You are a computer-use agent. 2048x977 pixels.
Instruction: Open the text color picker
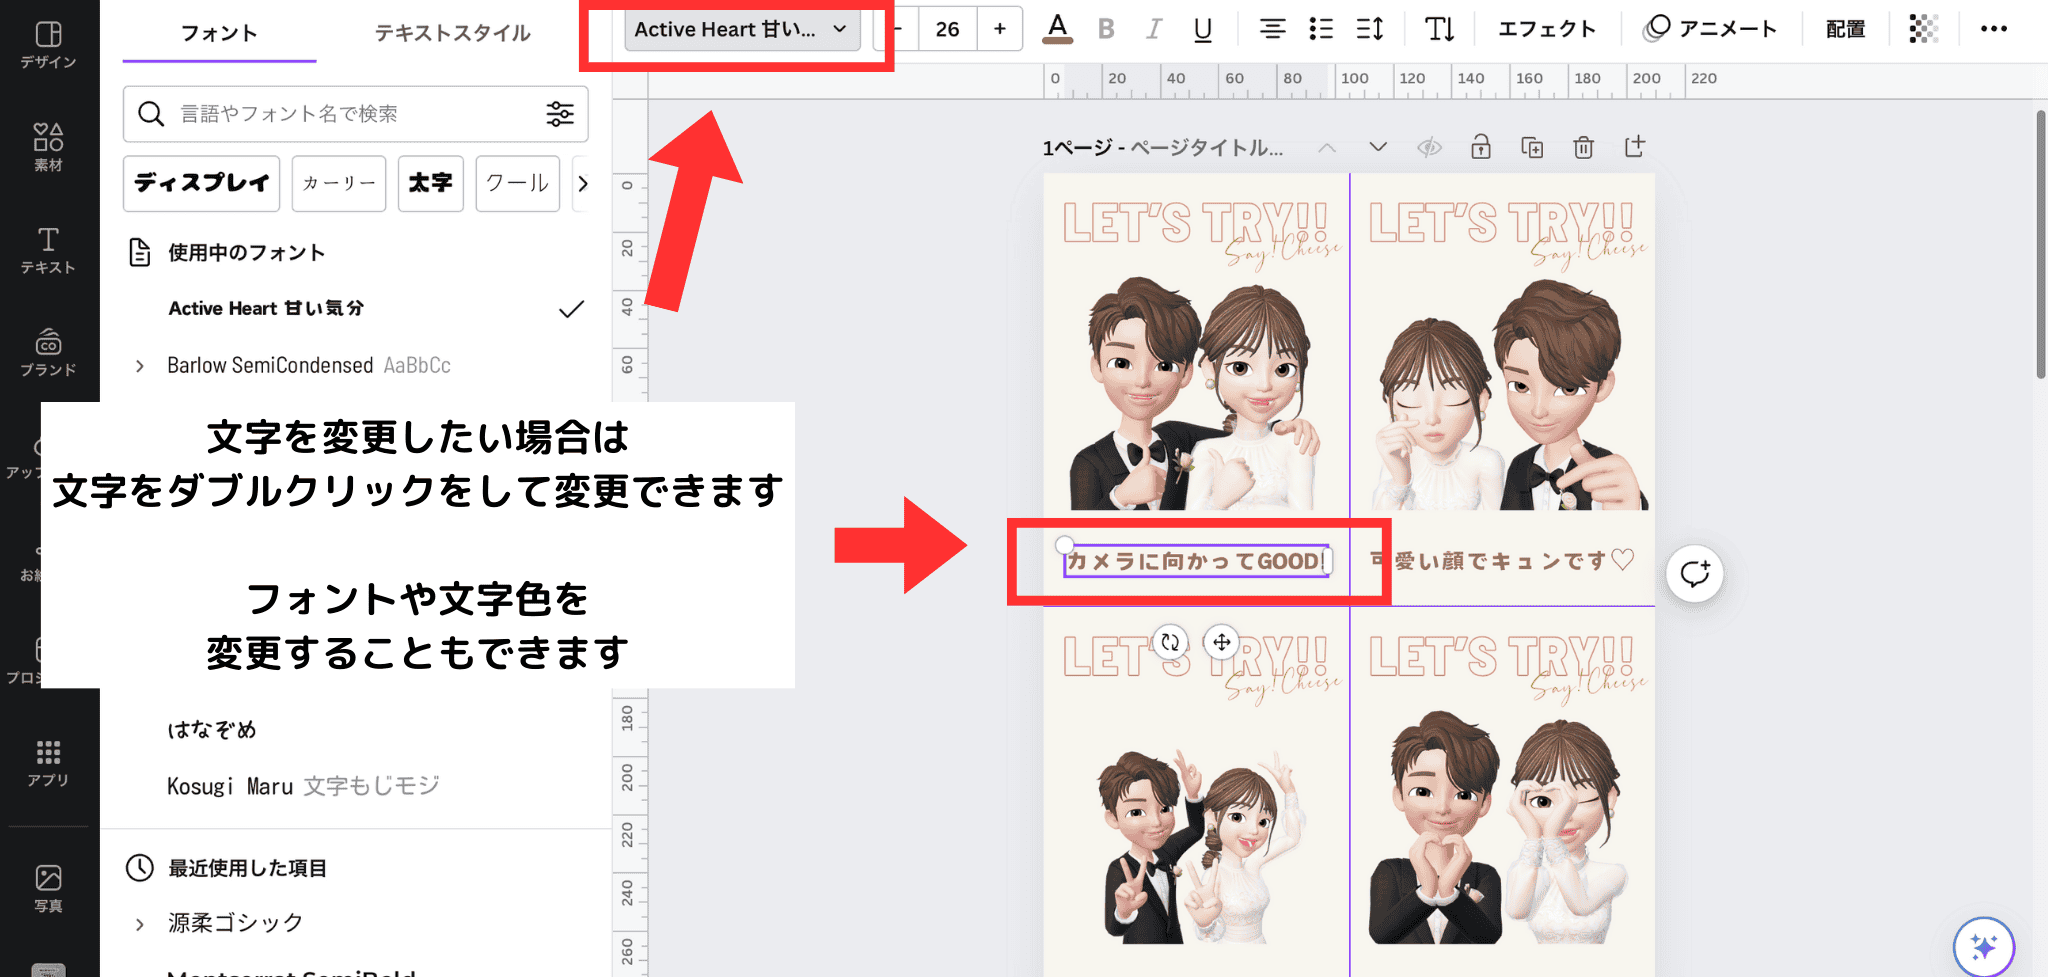coord(1057,29)
